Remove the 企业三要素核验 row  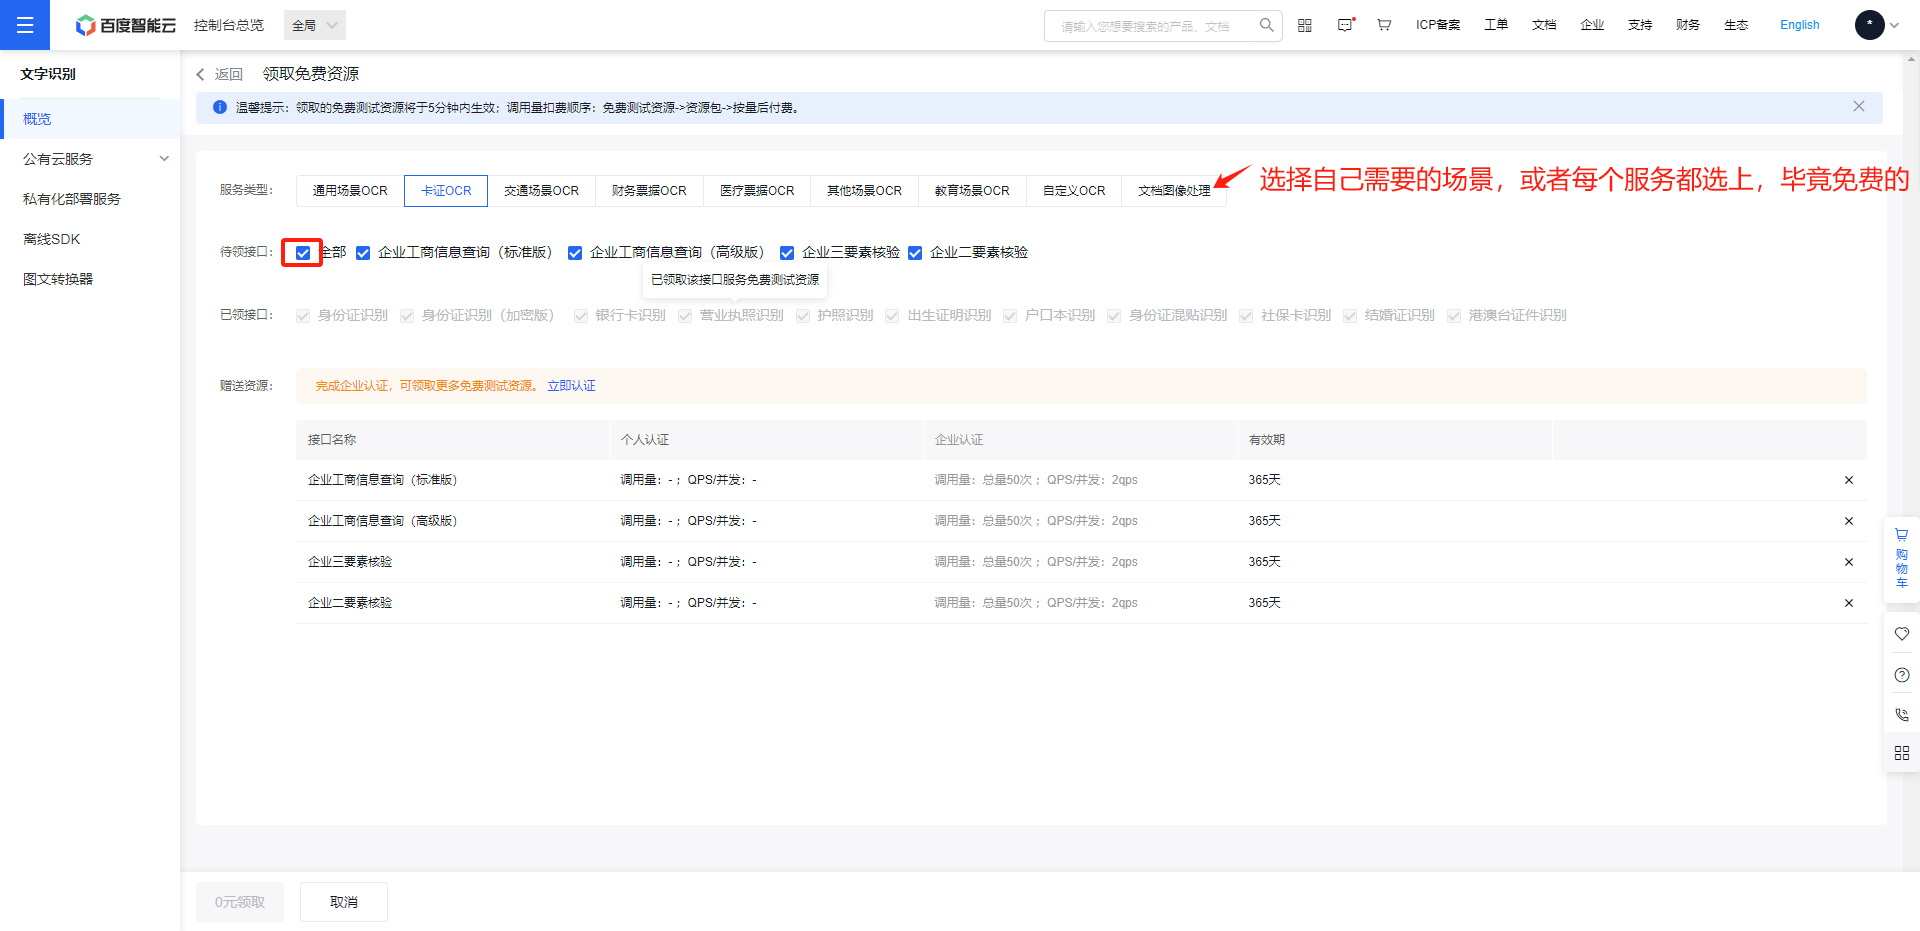pos(1849,562)
